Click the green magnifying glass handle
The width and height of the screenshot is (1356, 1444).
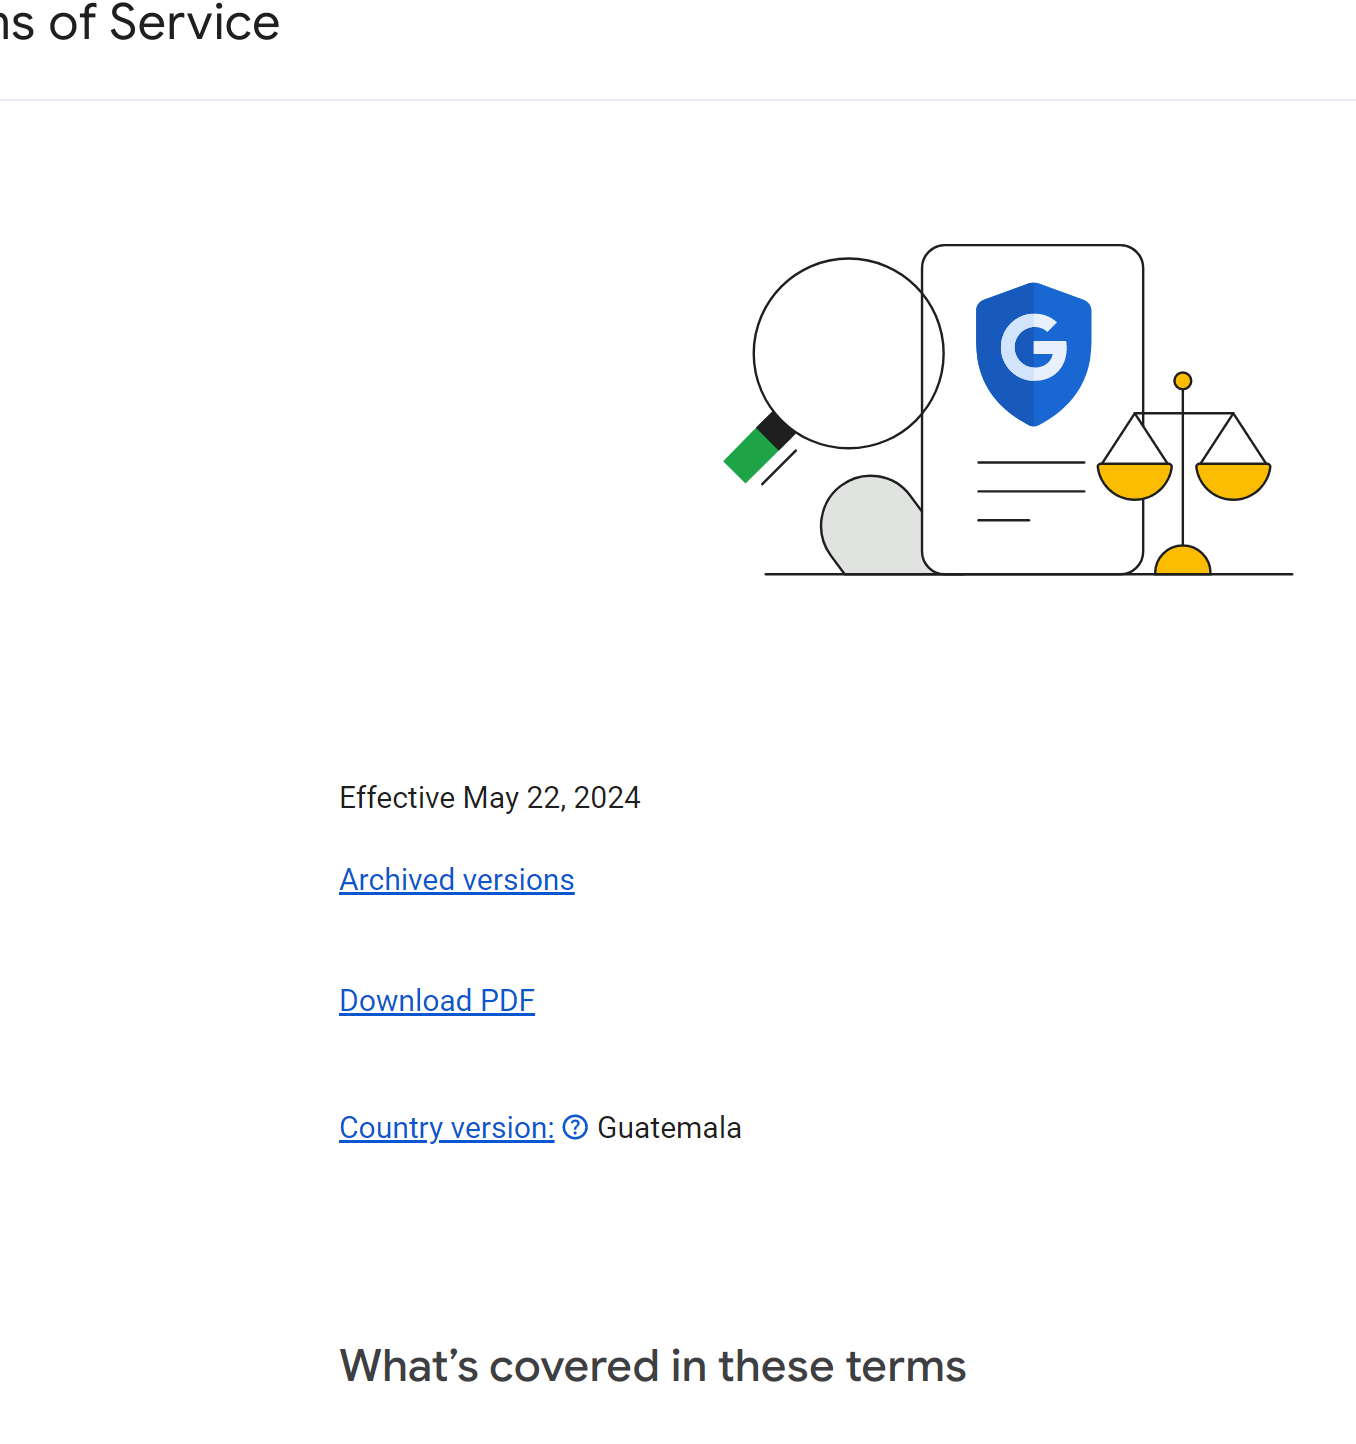(x=748, y=458)
